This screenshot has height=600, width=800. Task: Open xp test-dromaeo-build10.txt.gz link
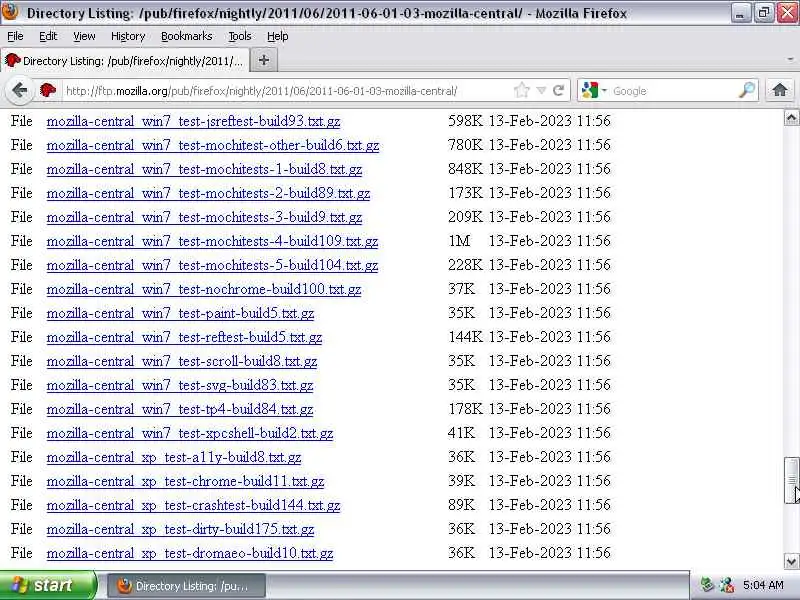190,553
